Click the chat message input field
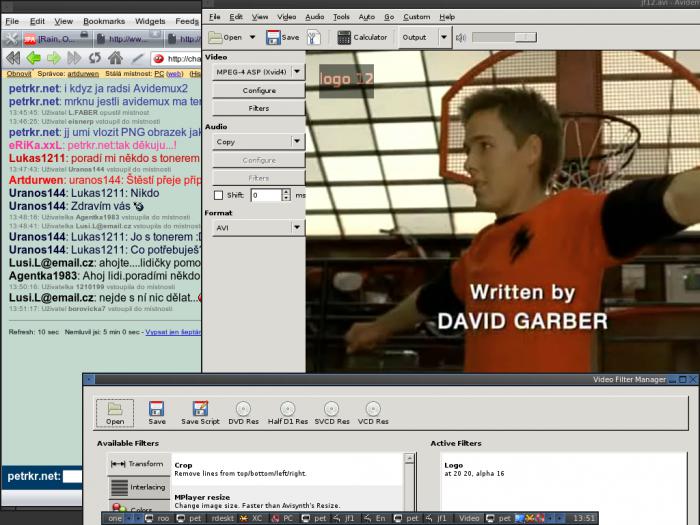This screenshot has width=700, height=525. [72, 476]
